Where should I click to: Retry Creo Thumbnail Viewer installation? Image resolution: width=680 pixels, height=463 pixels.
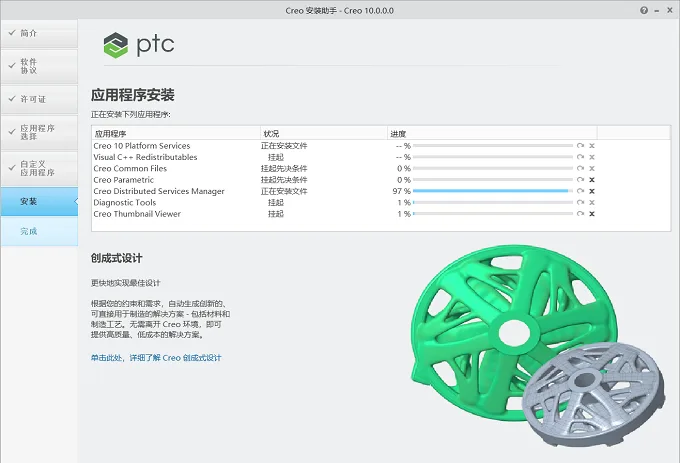point(580,214)
